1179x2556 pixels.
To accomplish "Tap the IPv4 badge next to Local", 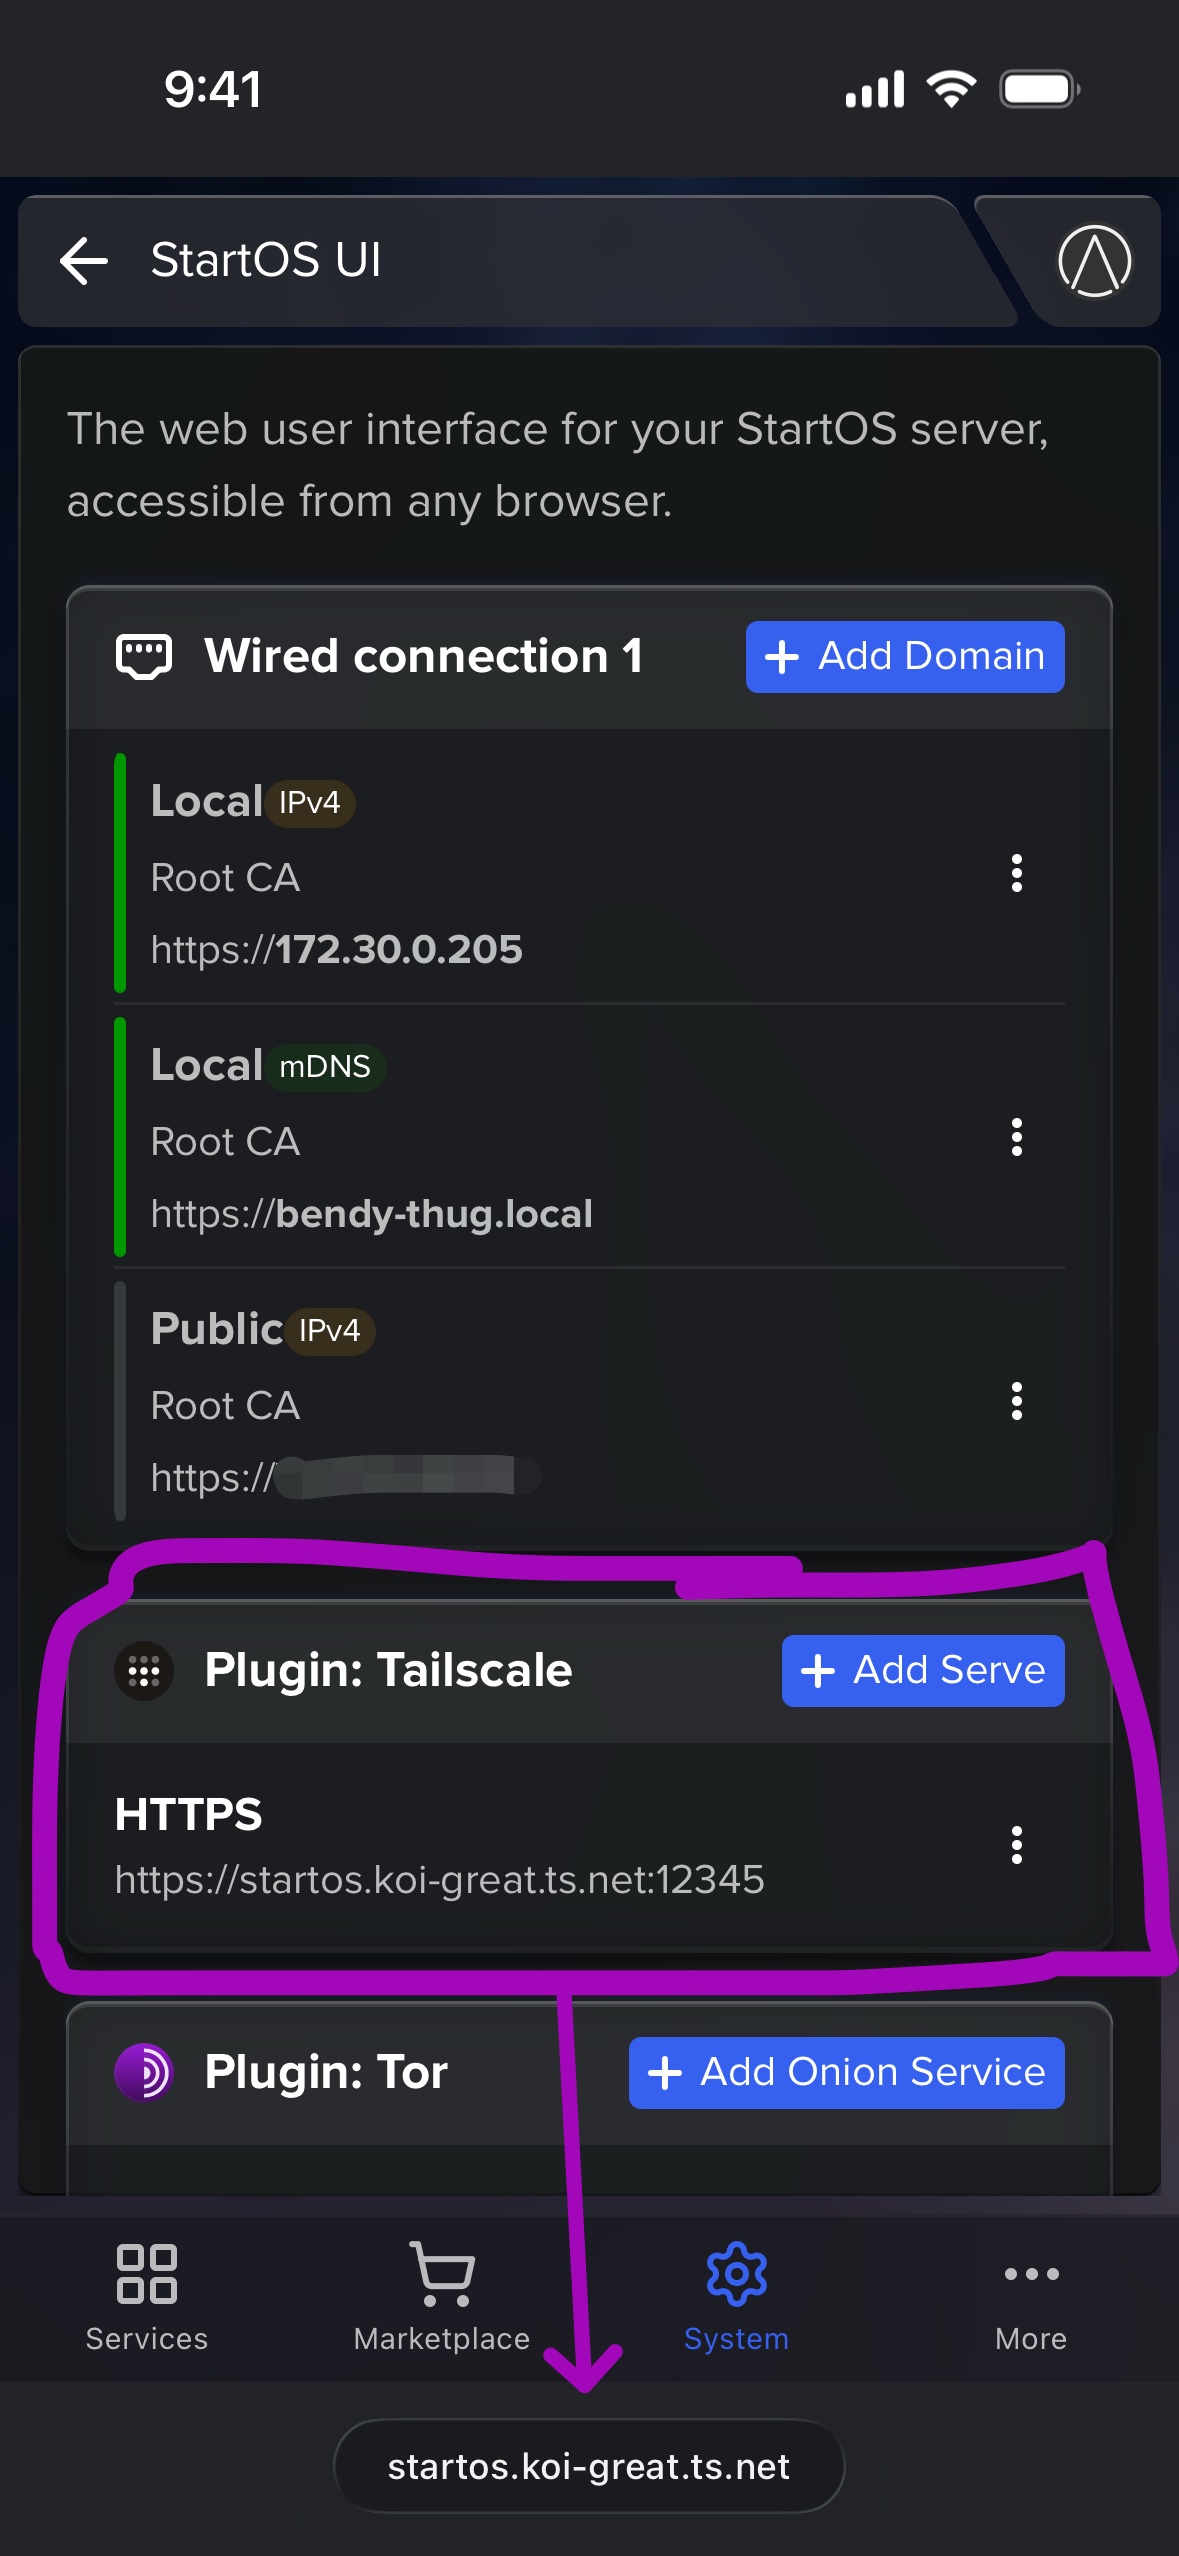I will tap(310, 803).
